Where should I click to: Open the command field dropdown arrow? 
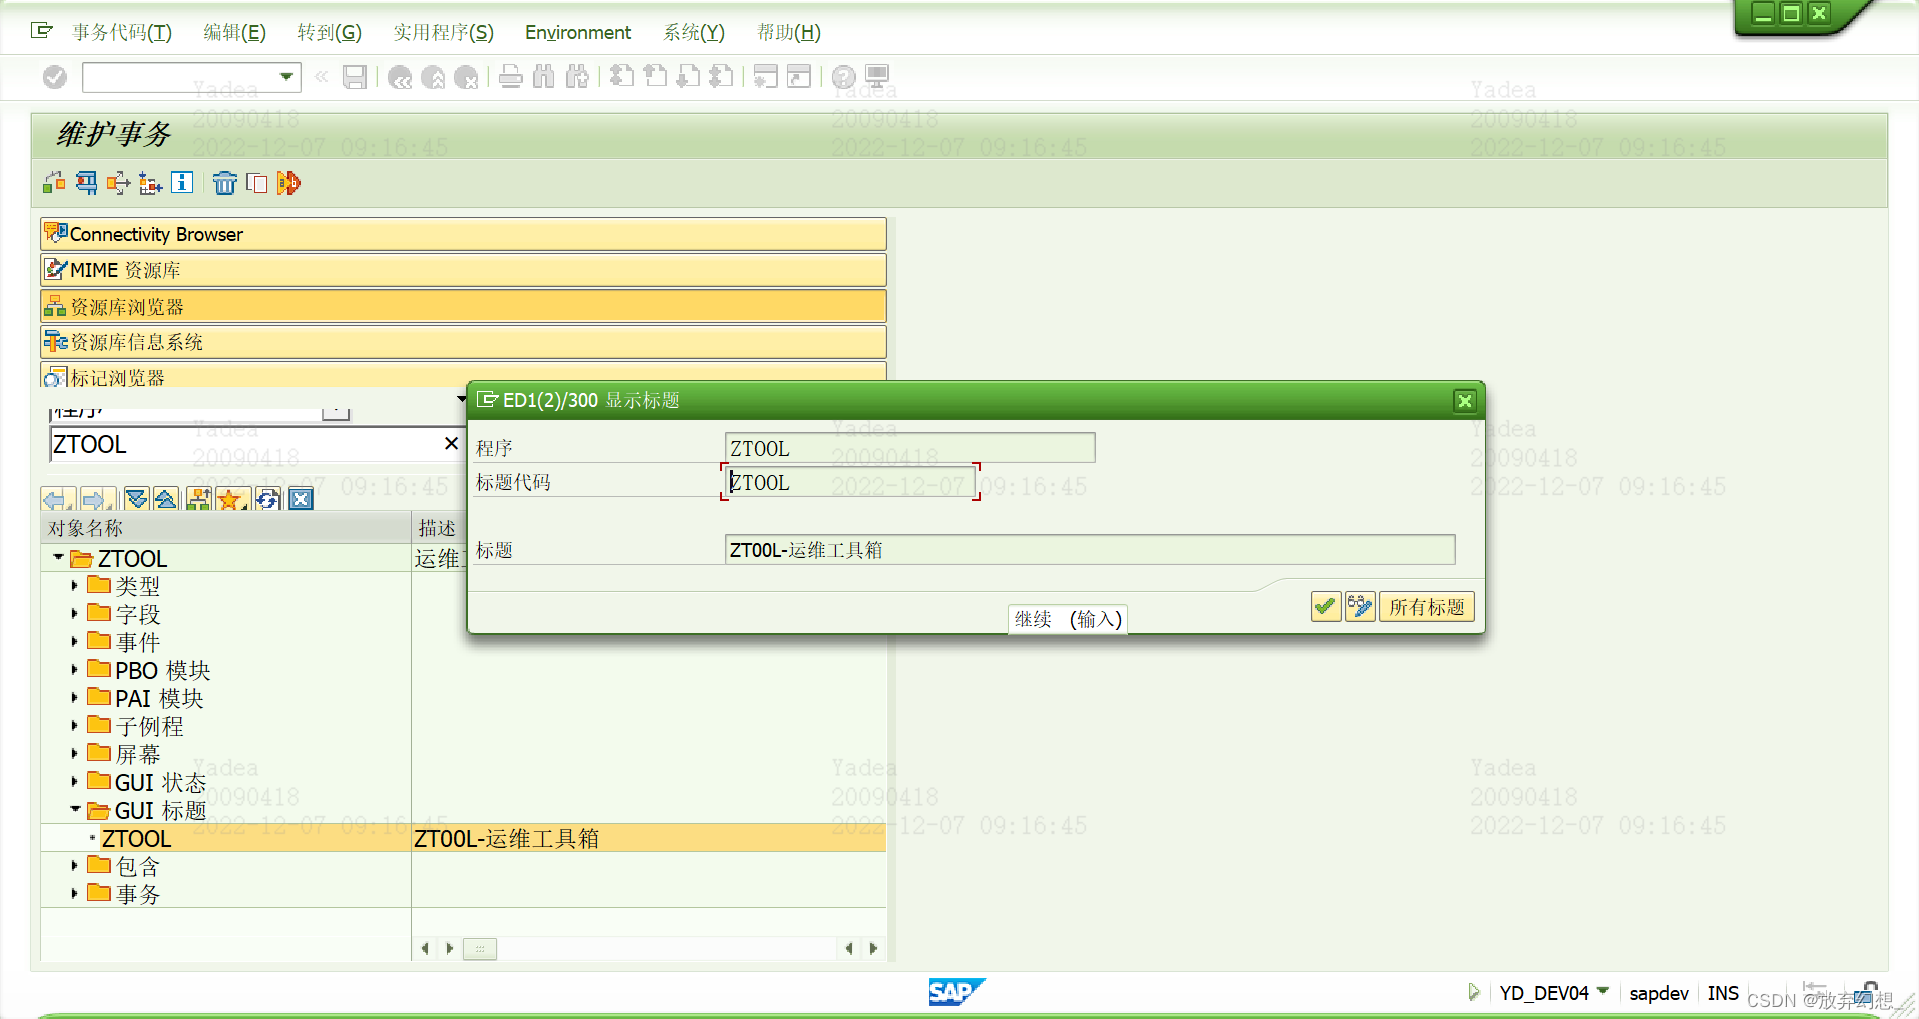pos(286,77)
